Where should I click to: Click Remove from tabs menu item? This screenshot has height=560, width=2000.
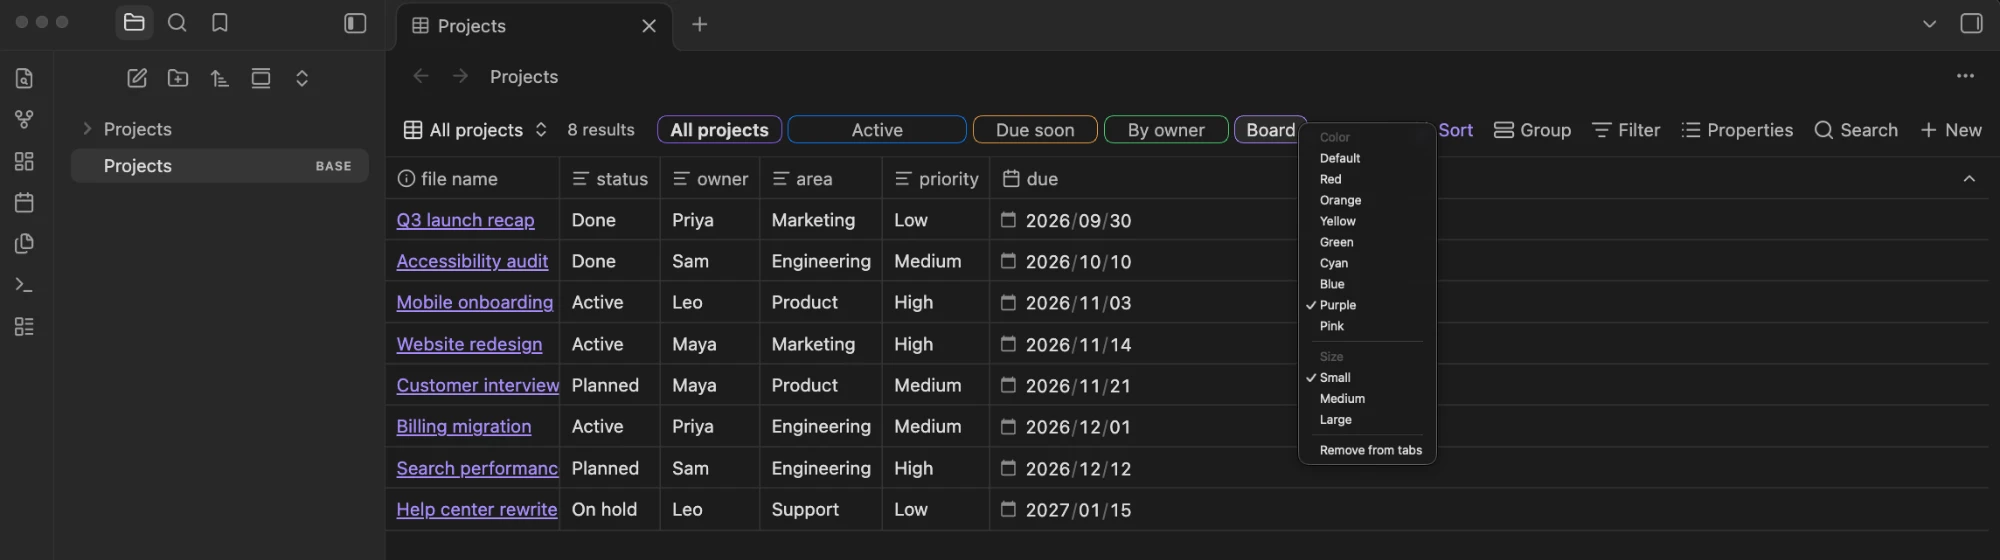point(1367,450)
